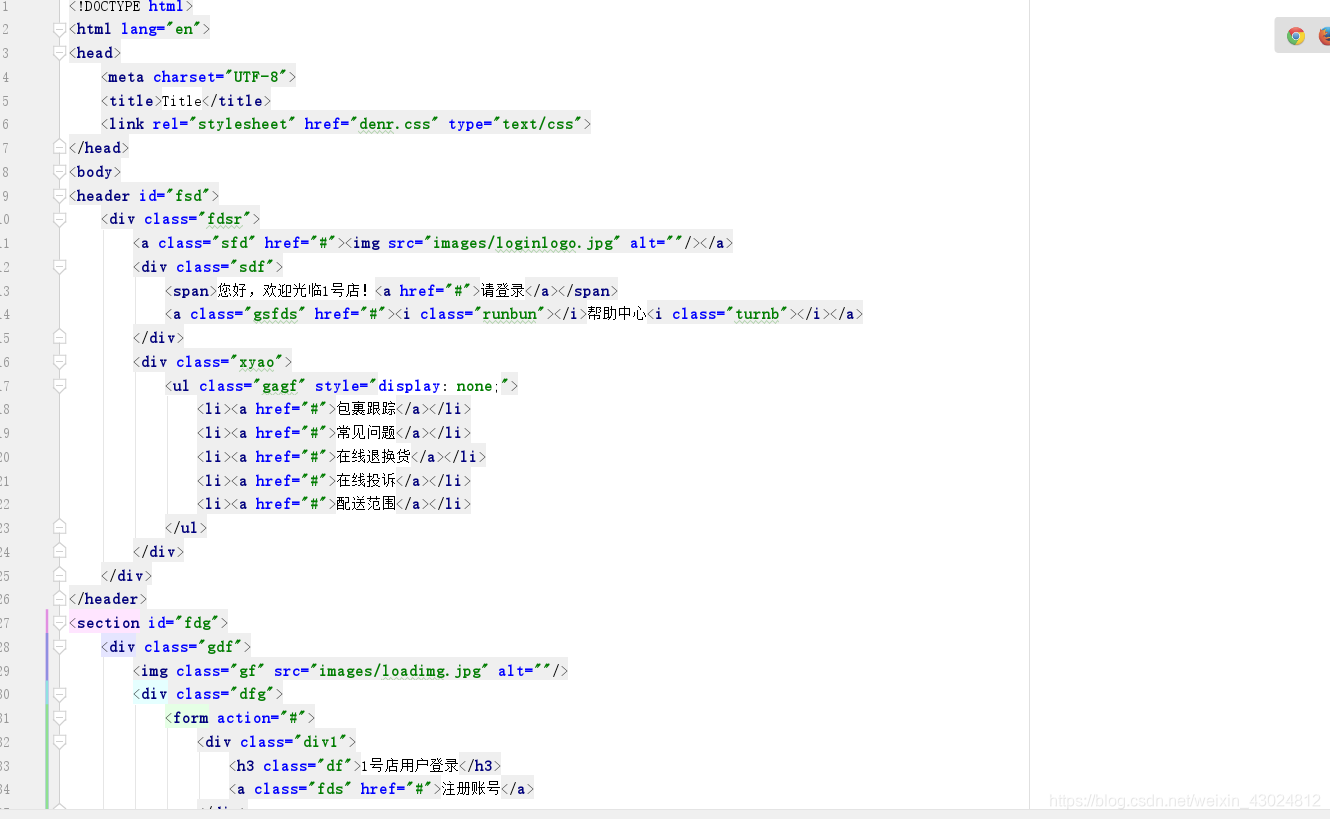Collapse the ul class="gagf" fold marker
Screen dimensions: 1330x819
pos(60,386)
